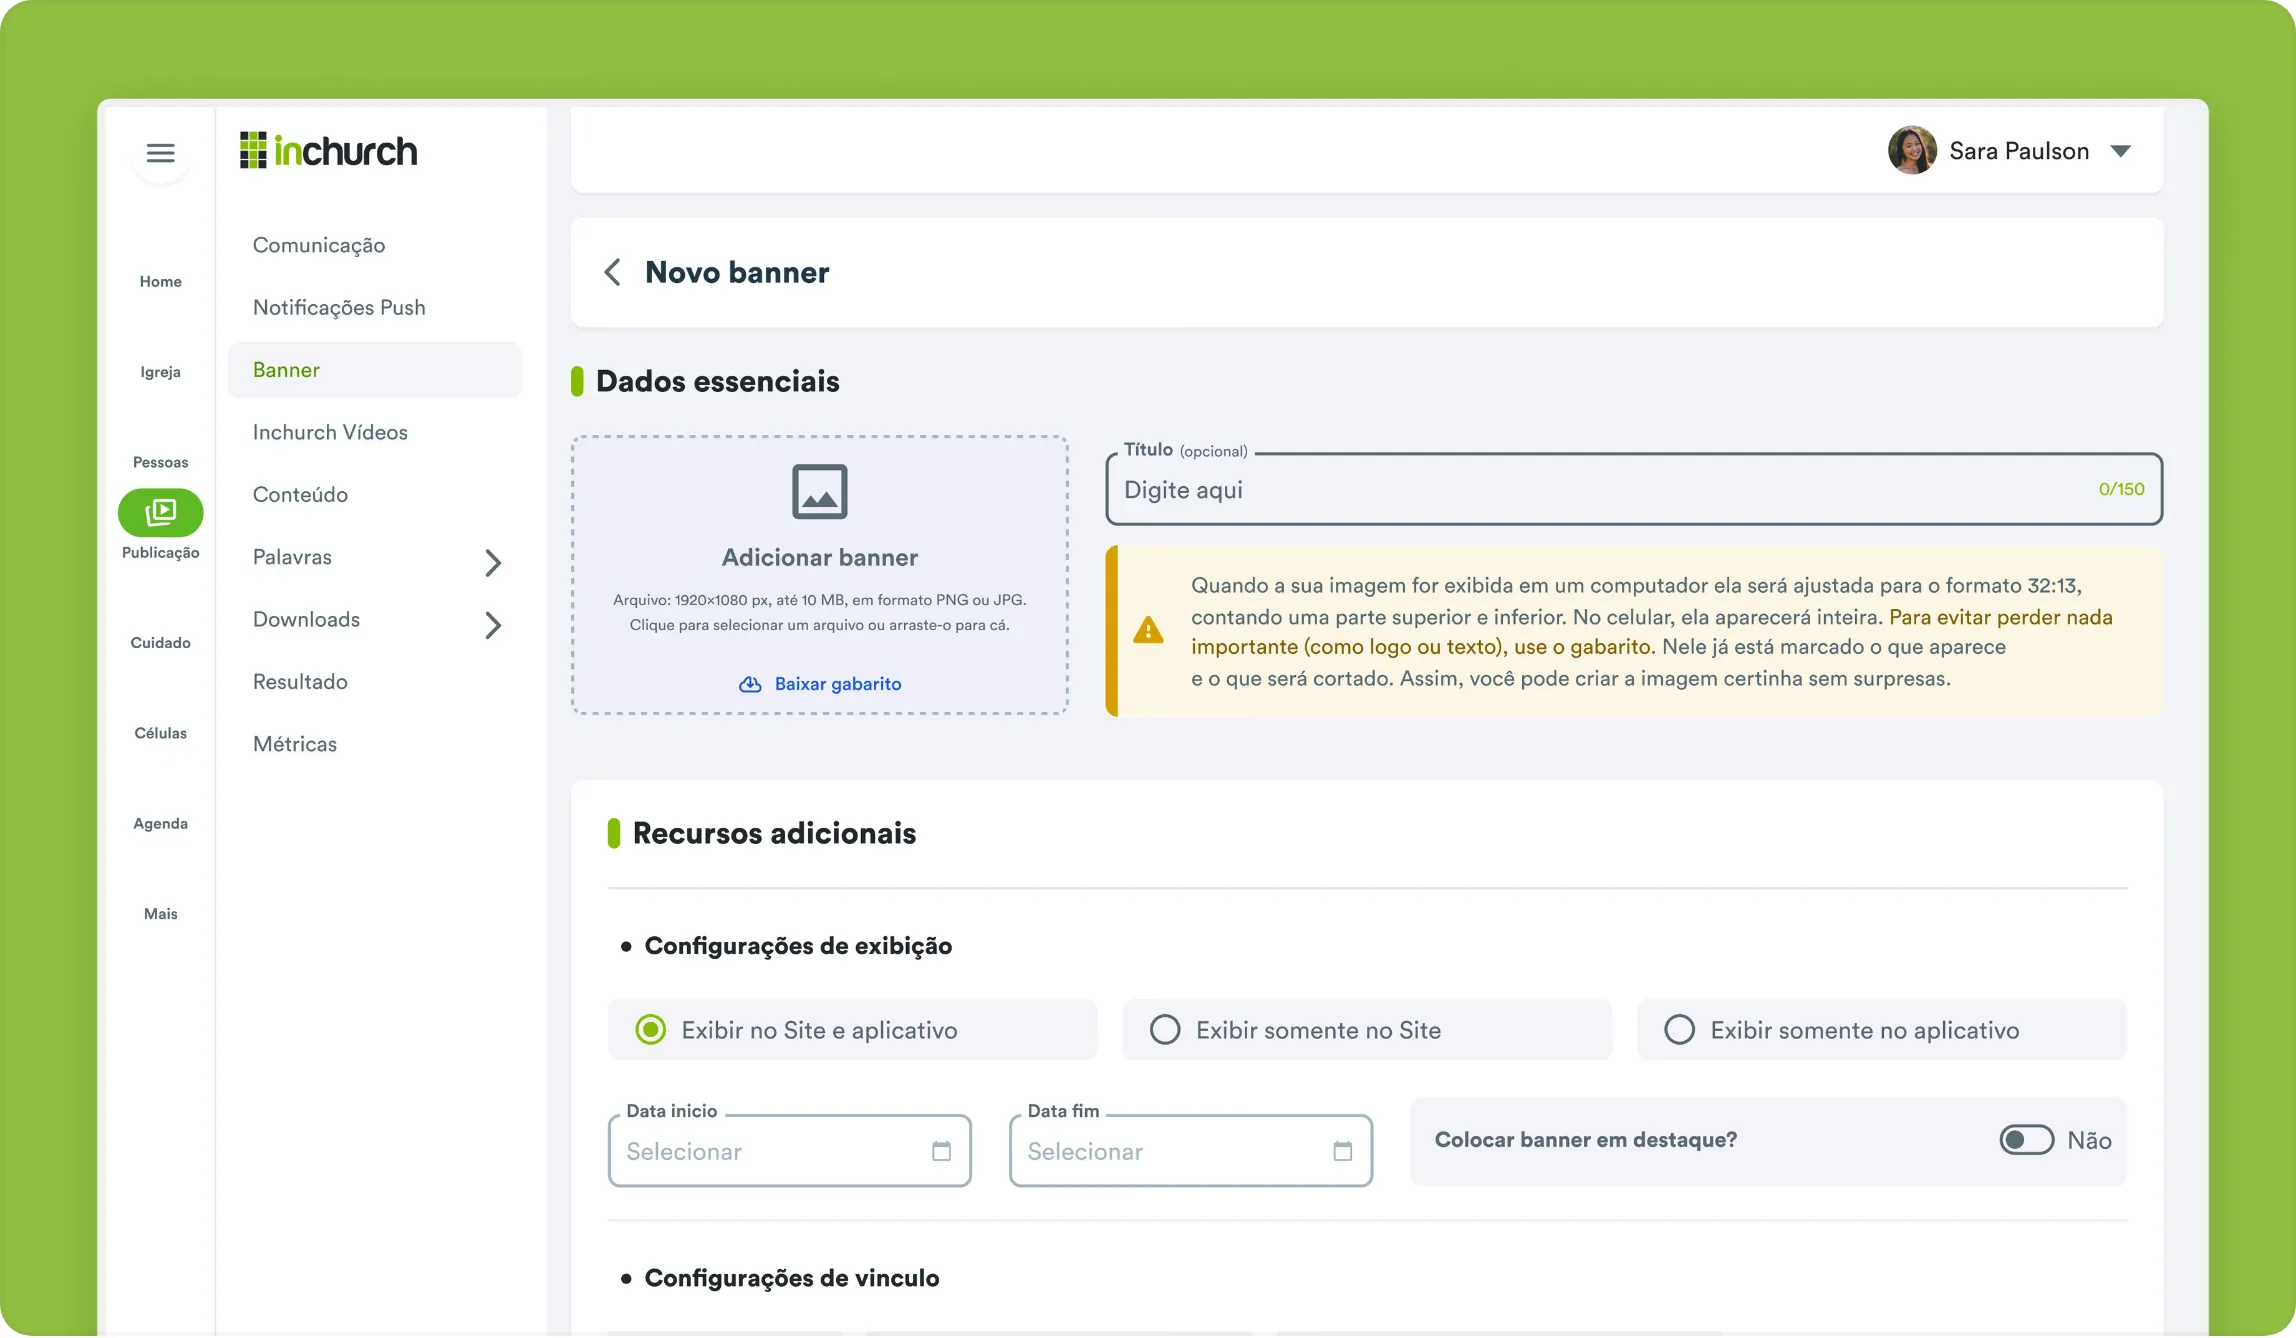This screenshot has width=2296, height=1338.
Task: Click the cloud download icon beside Baixar gabarito
Action: pyautogui.click(x=750, y=684)
